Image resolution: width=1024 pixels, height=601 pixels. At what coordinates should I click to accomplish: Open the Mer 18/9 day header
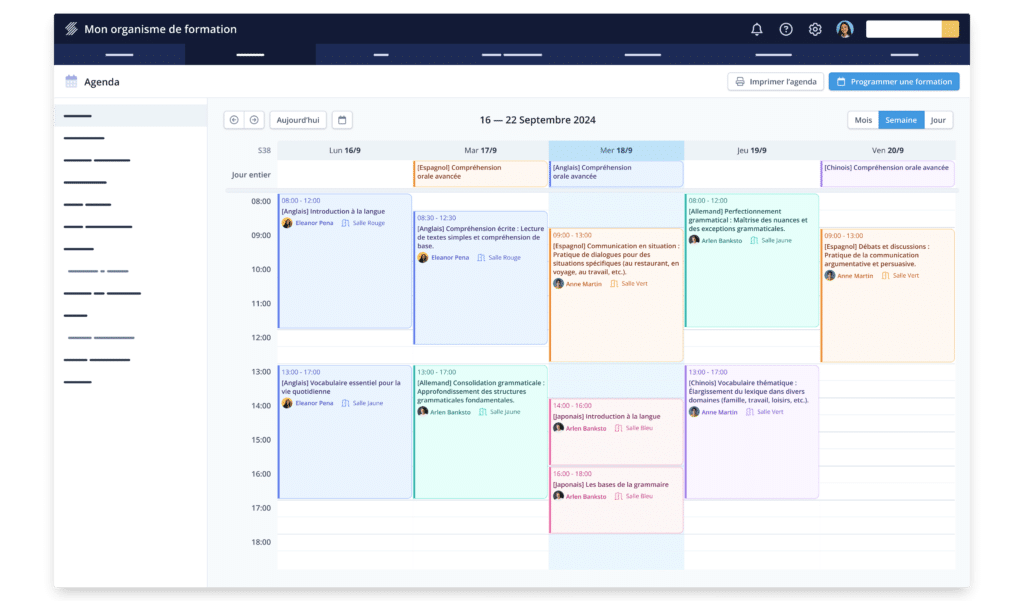coord(616,150)
